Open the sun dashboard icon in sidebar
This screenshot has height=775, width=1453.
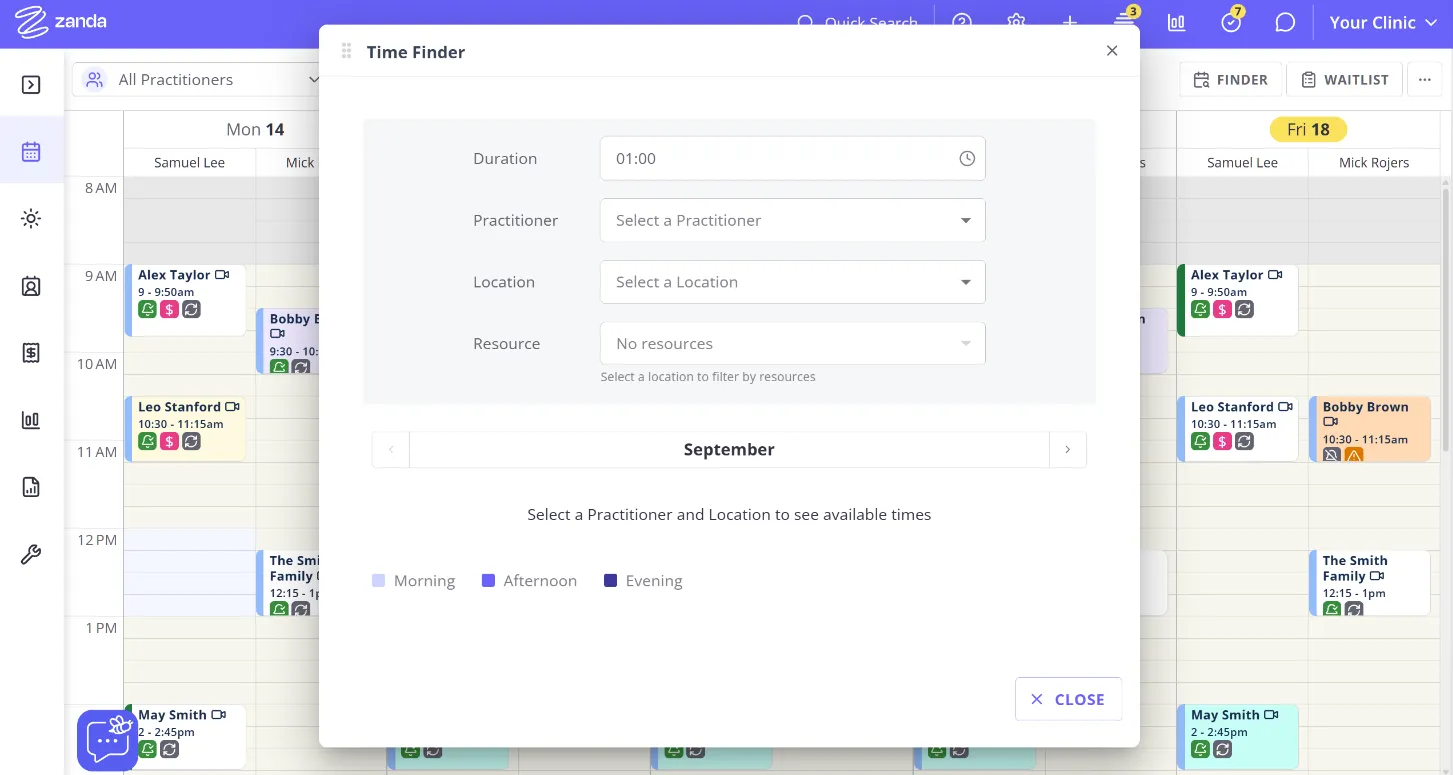pyautogui.click(x=31, y=219)
